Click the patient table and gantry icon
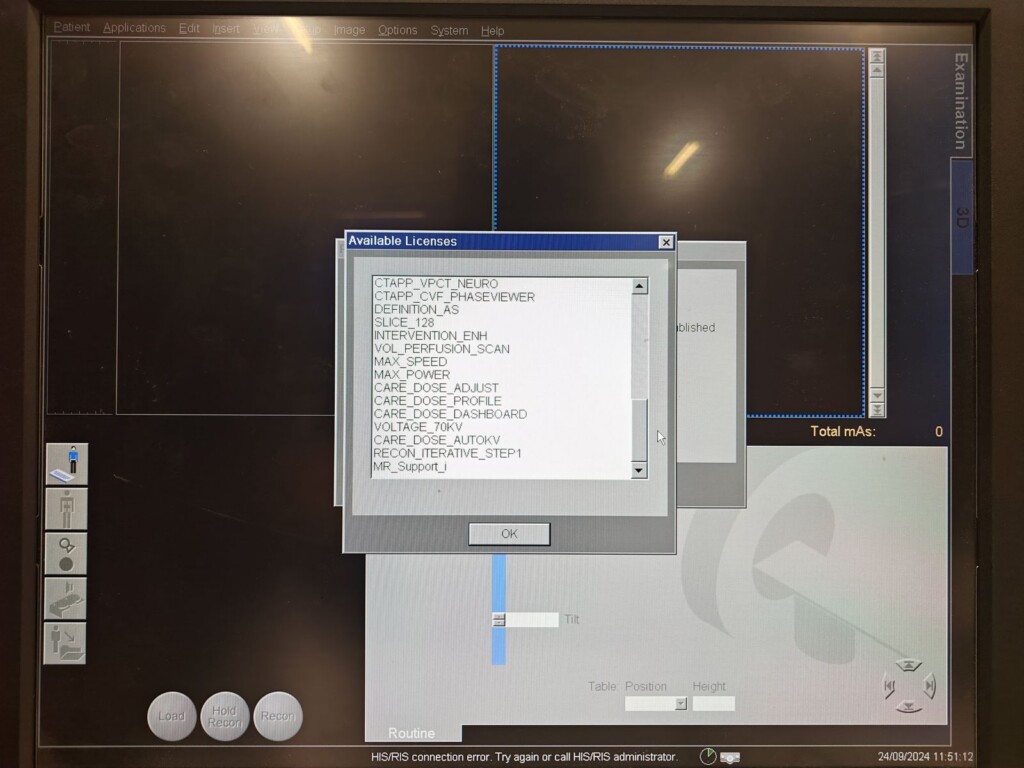 tap(66, 598)
